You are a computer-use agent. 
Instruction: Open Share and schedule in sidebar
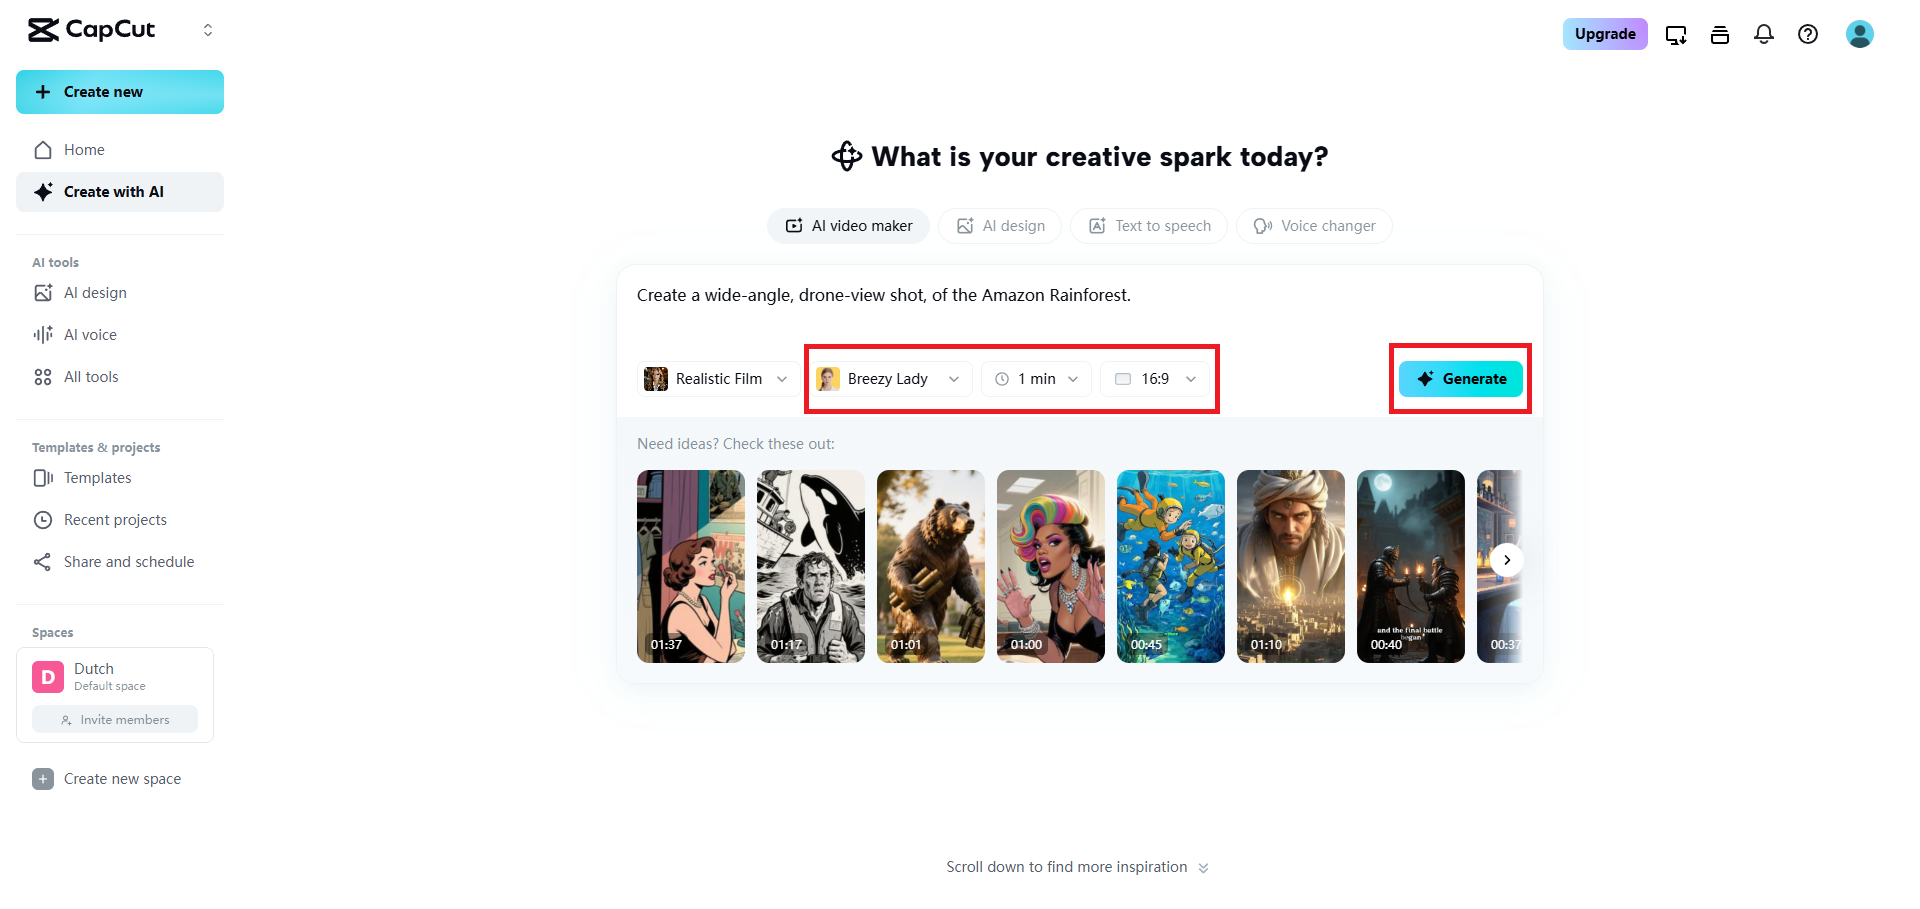click(x=129, y=562)
